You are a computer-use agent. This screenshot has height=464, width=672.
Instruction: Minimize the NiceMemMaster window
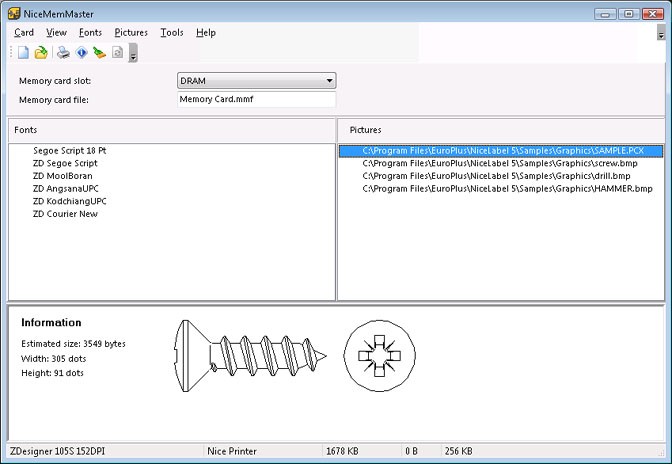click(x=606, y=14)
